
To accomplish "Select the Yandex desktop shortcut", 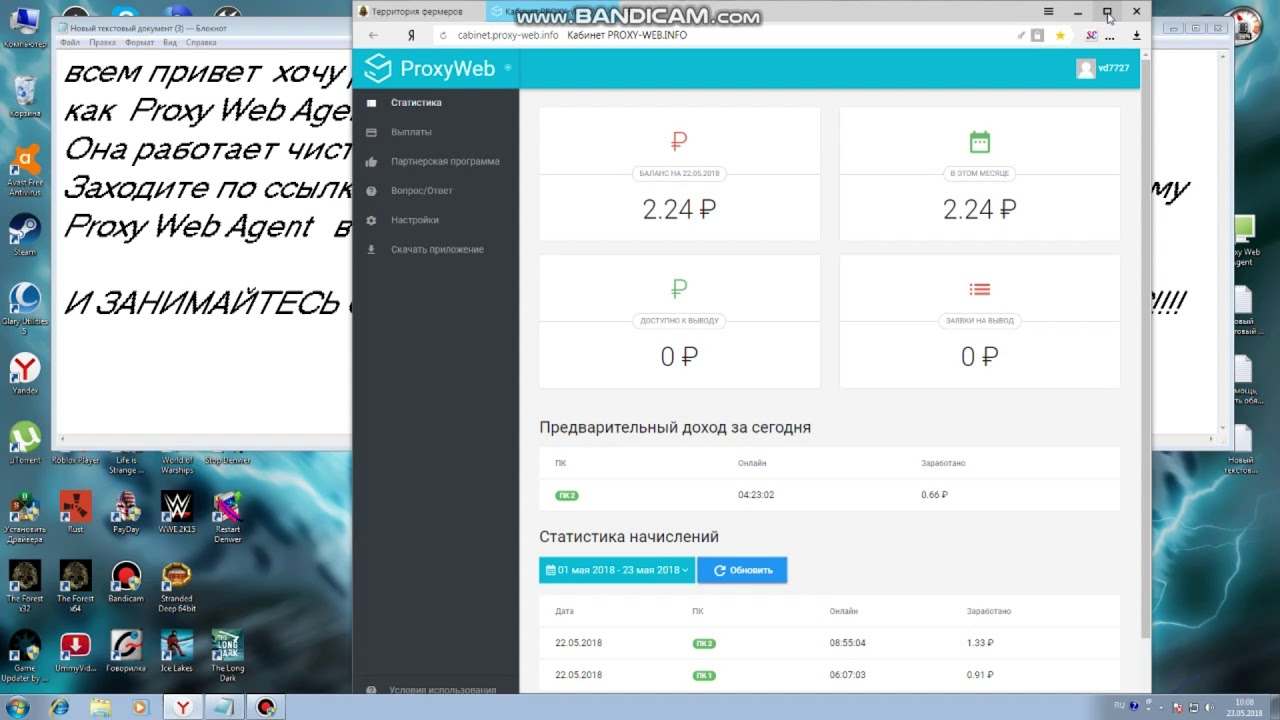I will [25, 373].
